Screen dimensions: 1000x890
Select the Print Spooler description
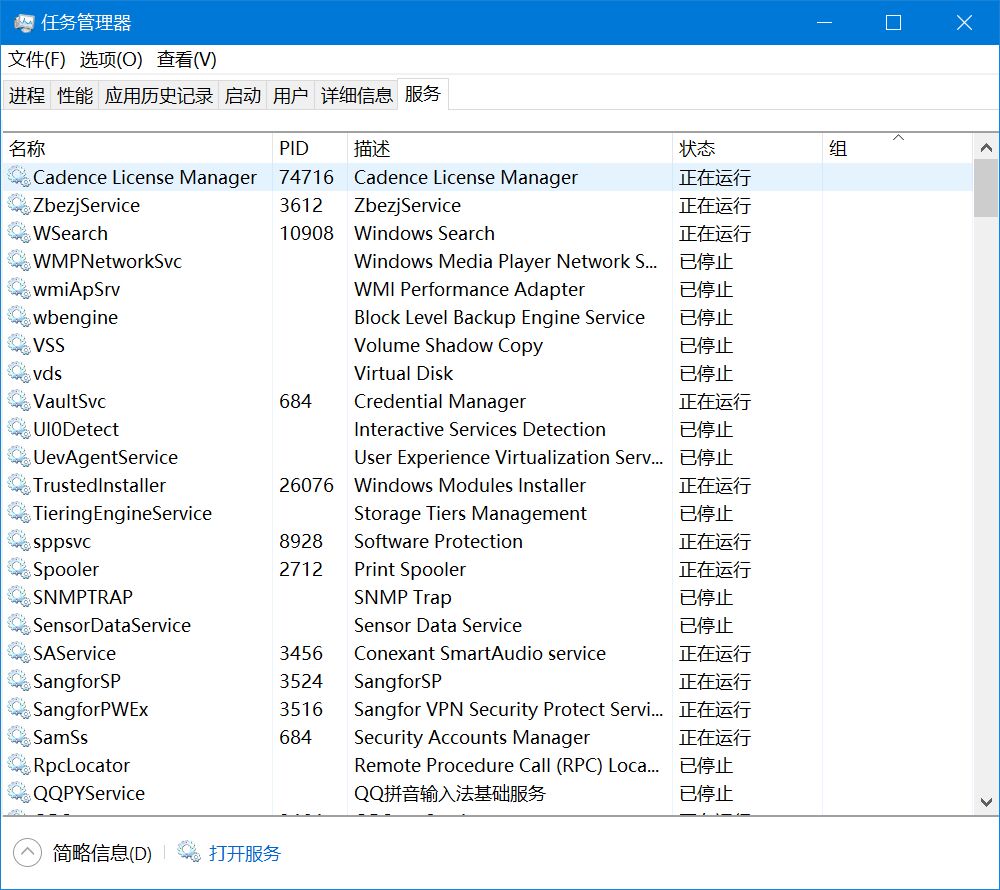(410, 569)
